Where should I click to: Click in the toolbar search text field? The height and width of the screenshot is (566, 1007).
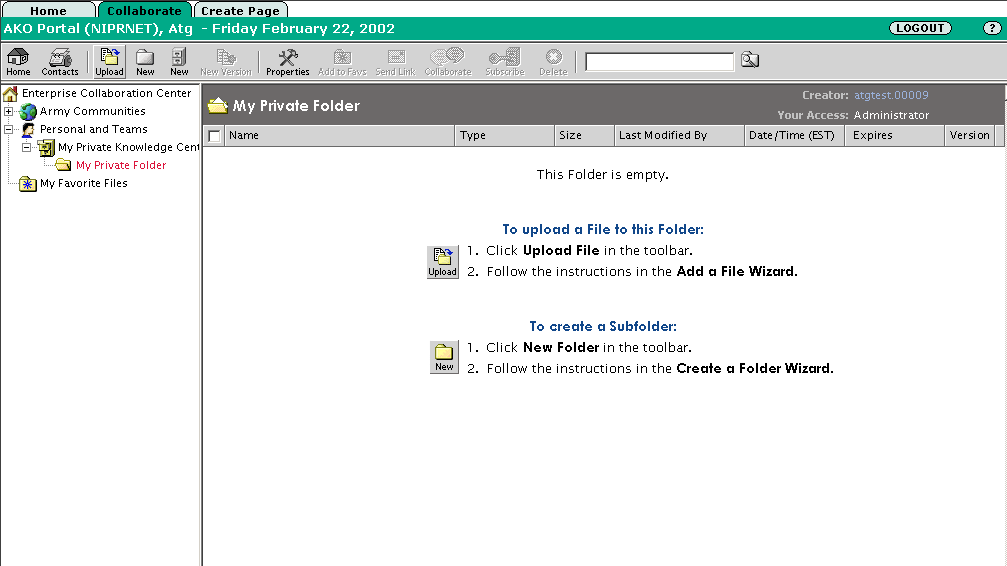pyautogui.click(x=659, y=62)
